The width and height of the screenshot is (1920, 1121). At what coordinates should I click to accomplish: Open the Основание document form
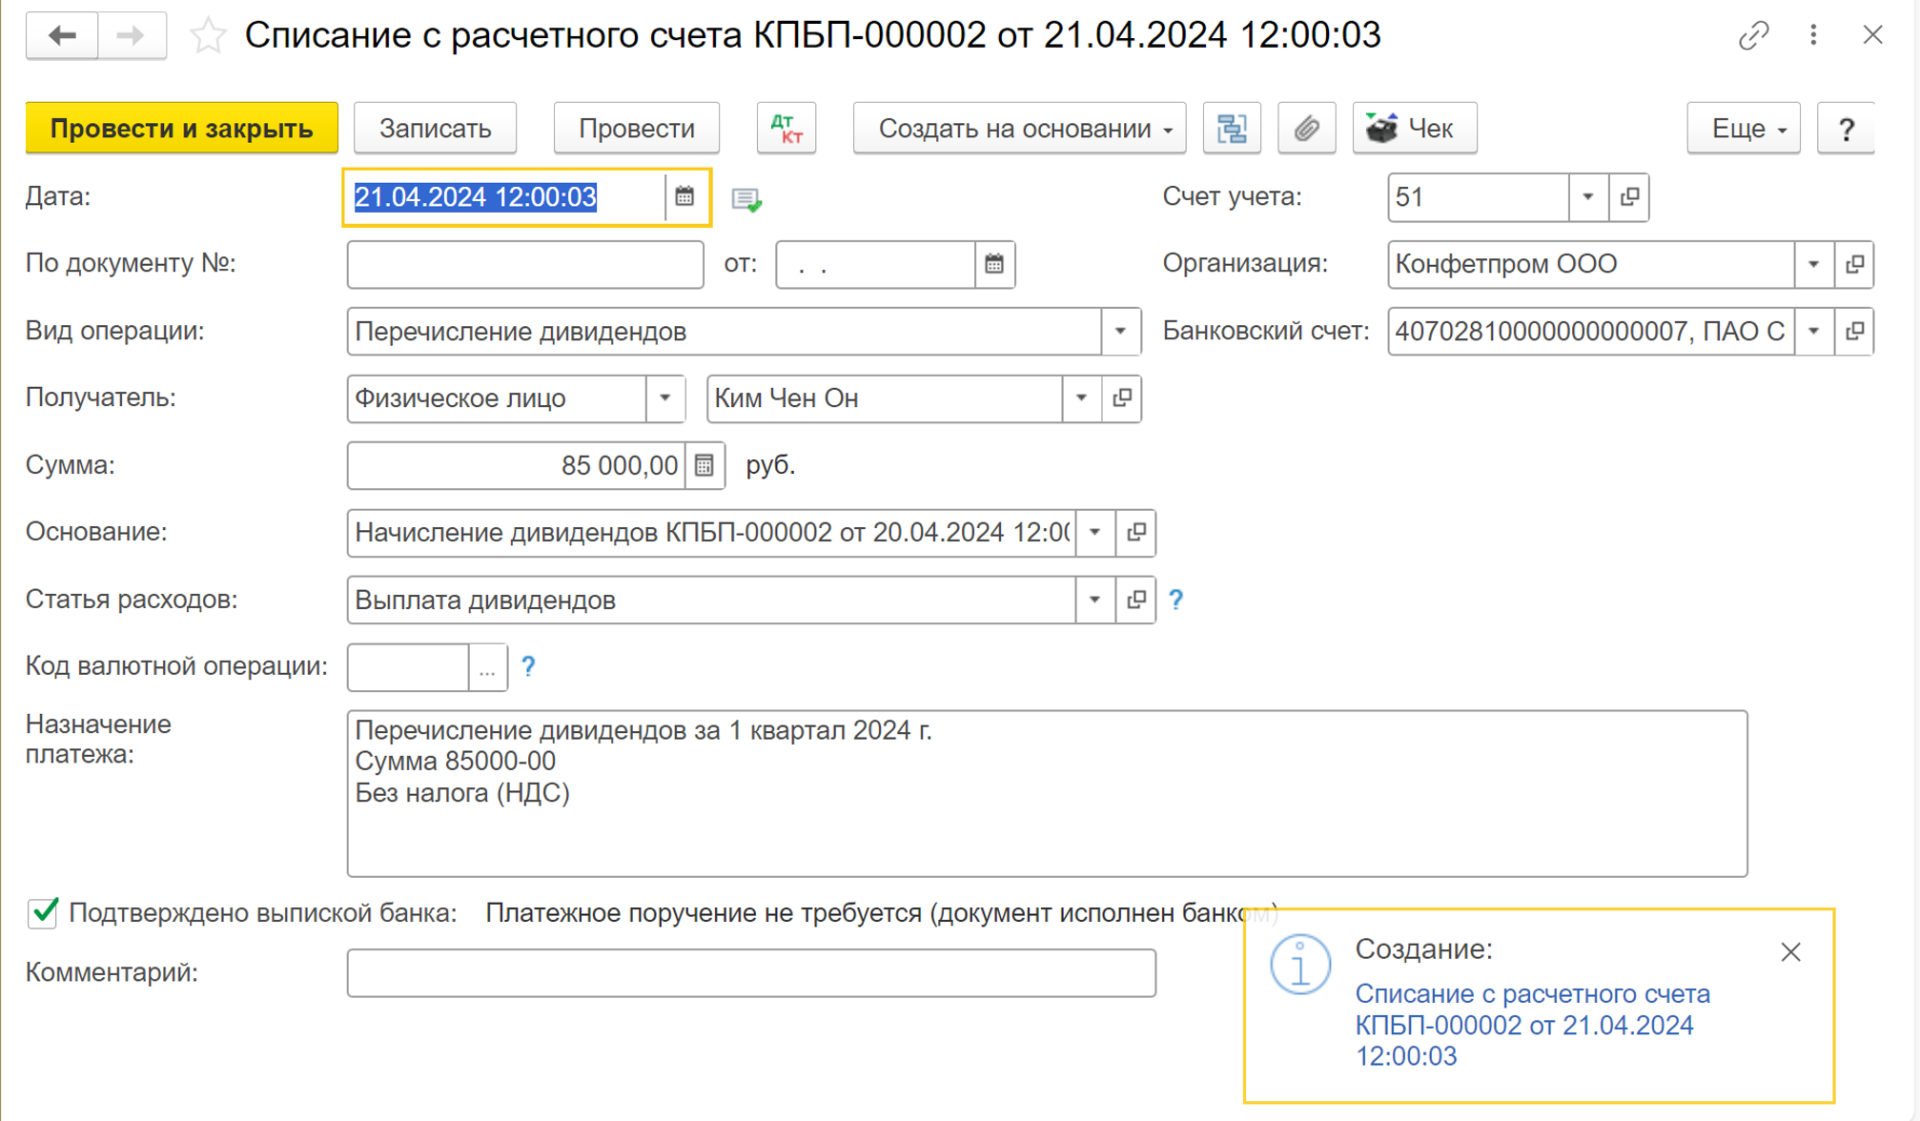point(1136,532)
